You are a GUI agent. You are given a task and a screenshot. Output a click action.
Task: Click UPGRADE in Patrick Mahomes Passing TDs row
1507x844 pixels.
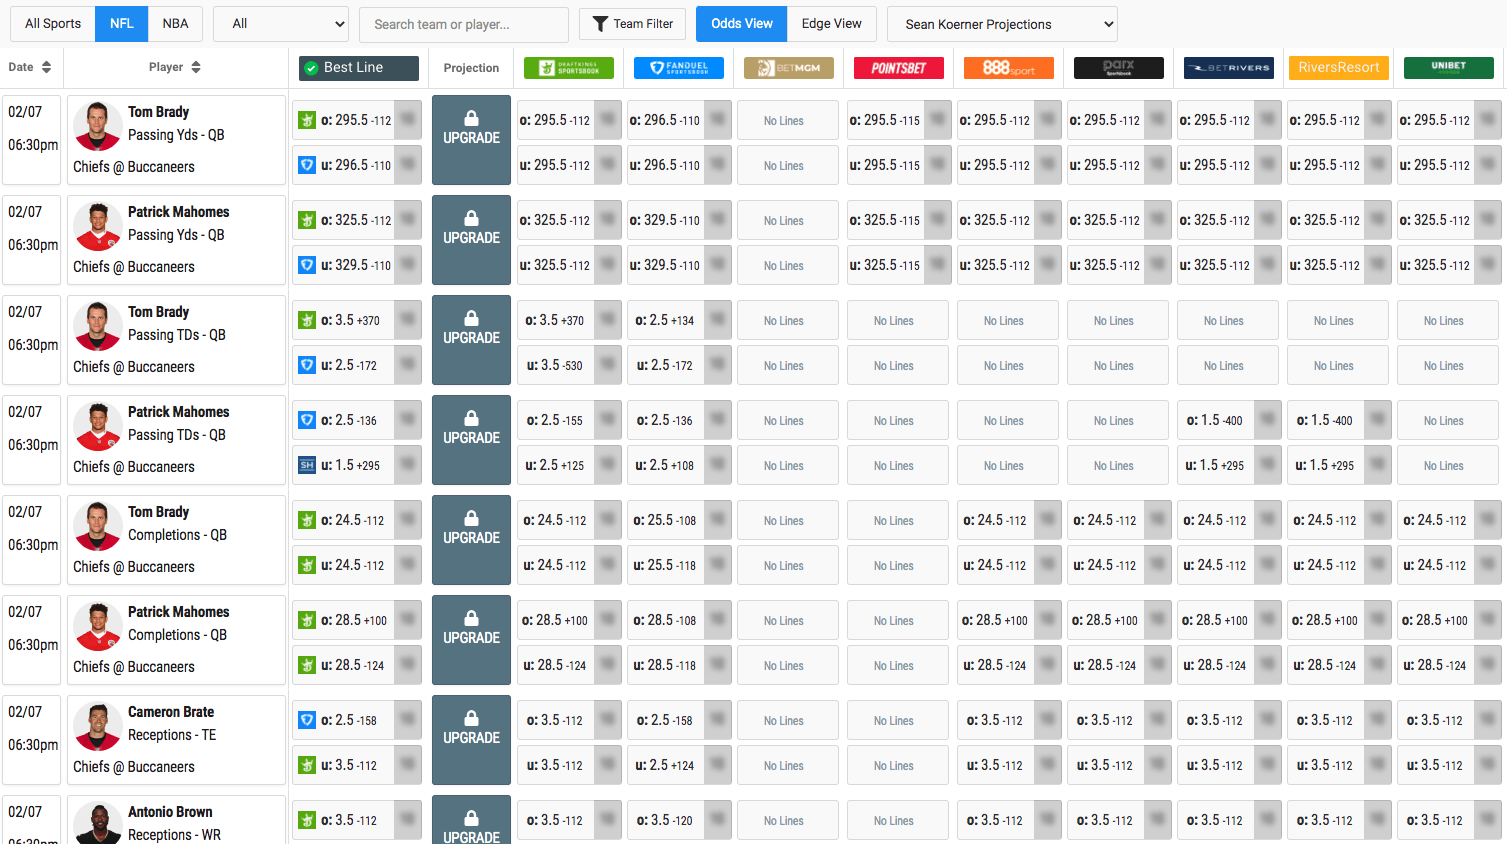coord(471,440)
